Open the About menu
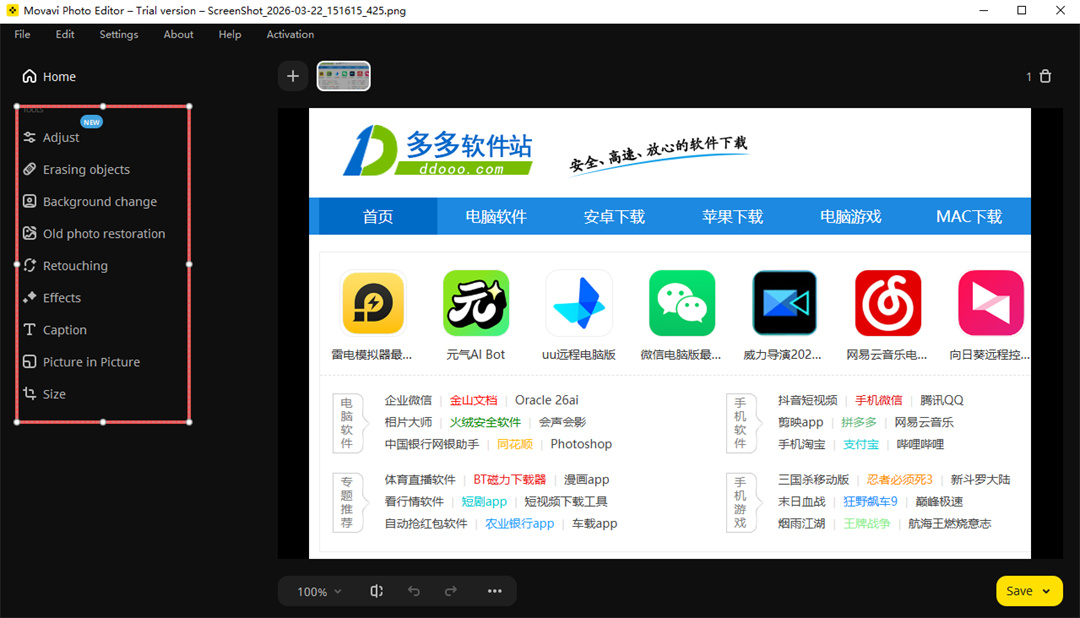Screen dimensions: 1080x618 click(178, 34)
